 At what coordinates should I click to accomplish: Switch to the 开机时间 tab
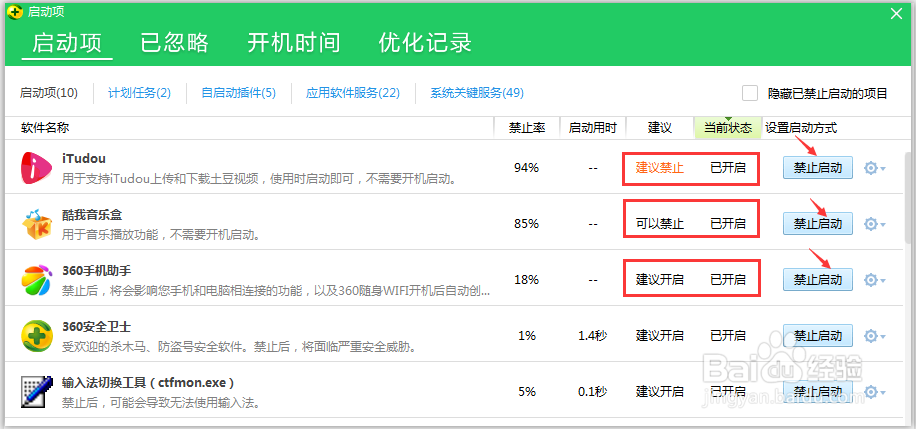pos(294,43)
